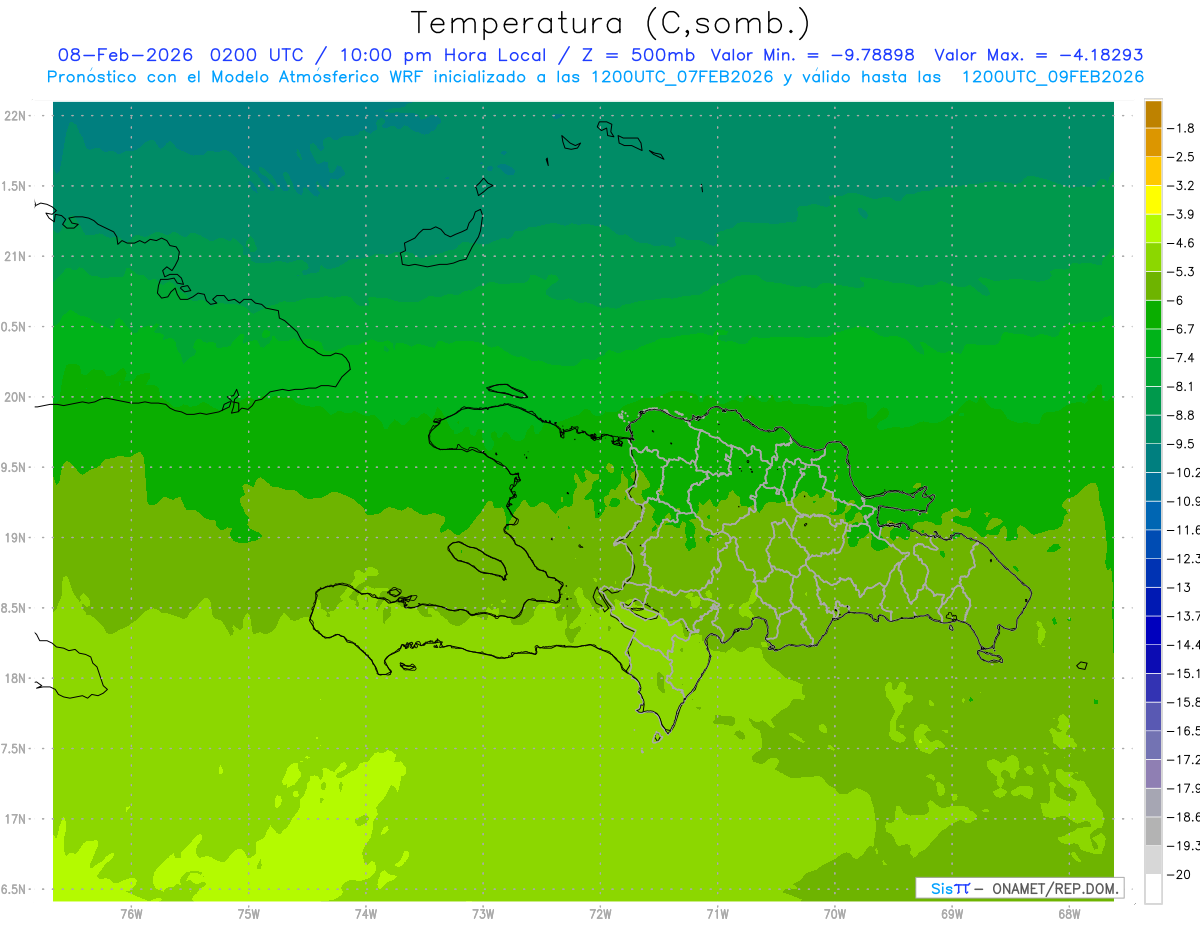Click the '7.5N' latitude axis label

coord(15,749)
